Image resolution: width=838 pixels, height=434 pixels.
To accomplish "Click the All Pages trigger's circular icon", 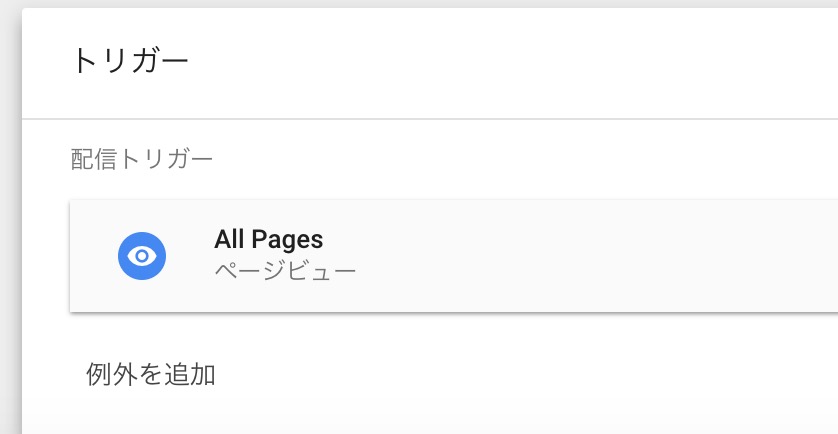I will (x=142, y=256).
